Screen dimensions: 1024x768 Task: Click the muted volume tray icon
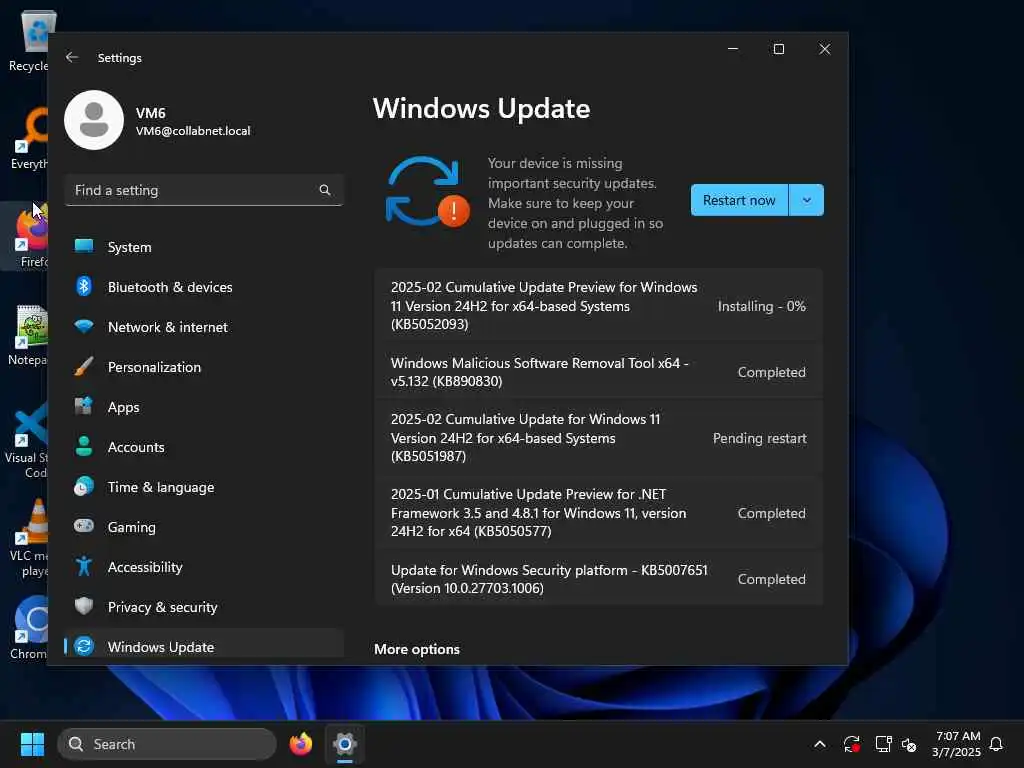[x=909, y=744]
